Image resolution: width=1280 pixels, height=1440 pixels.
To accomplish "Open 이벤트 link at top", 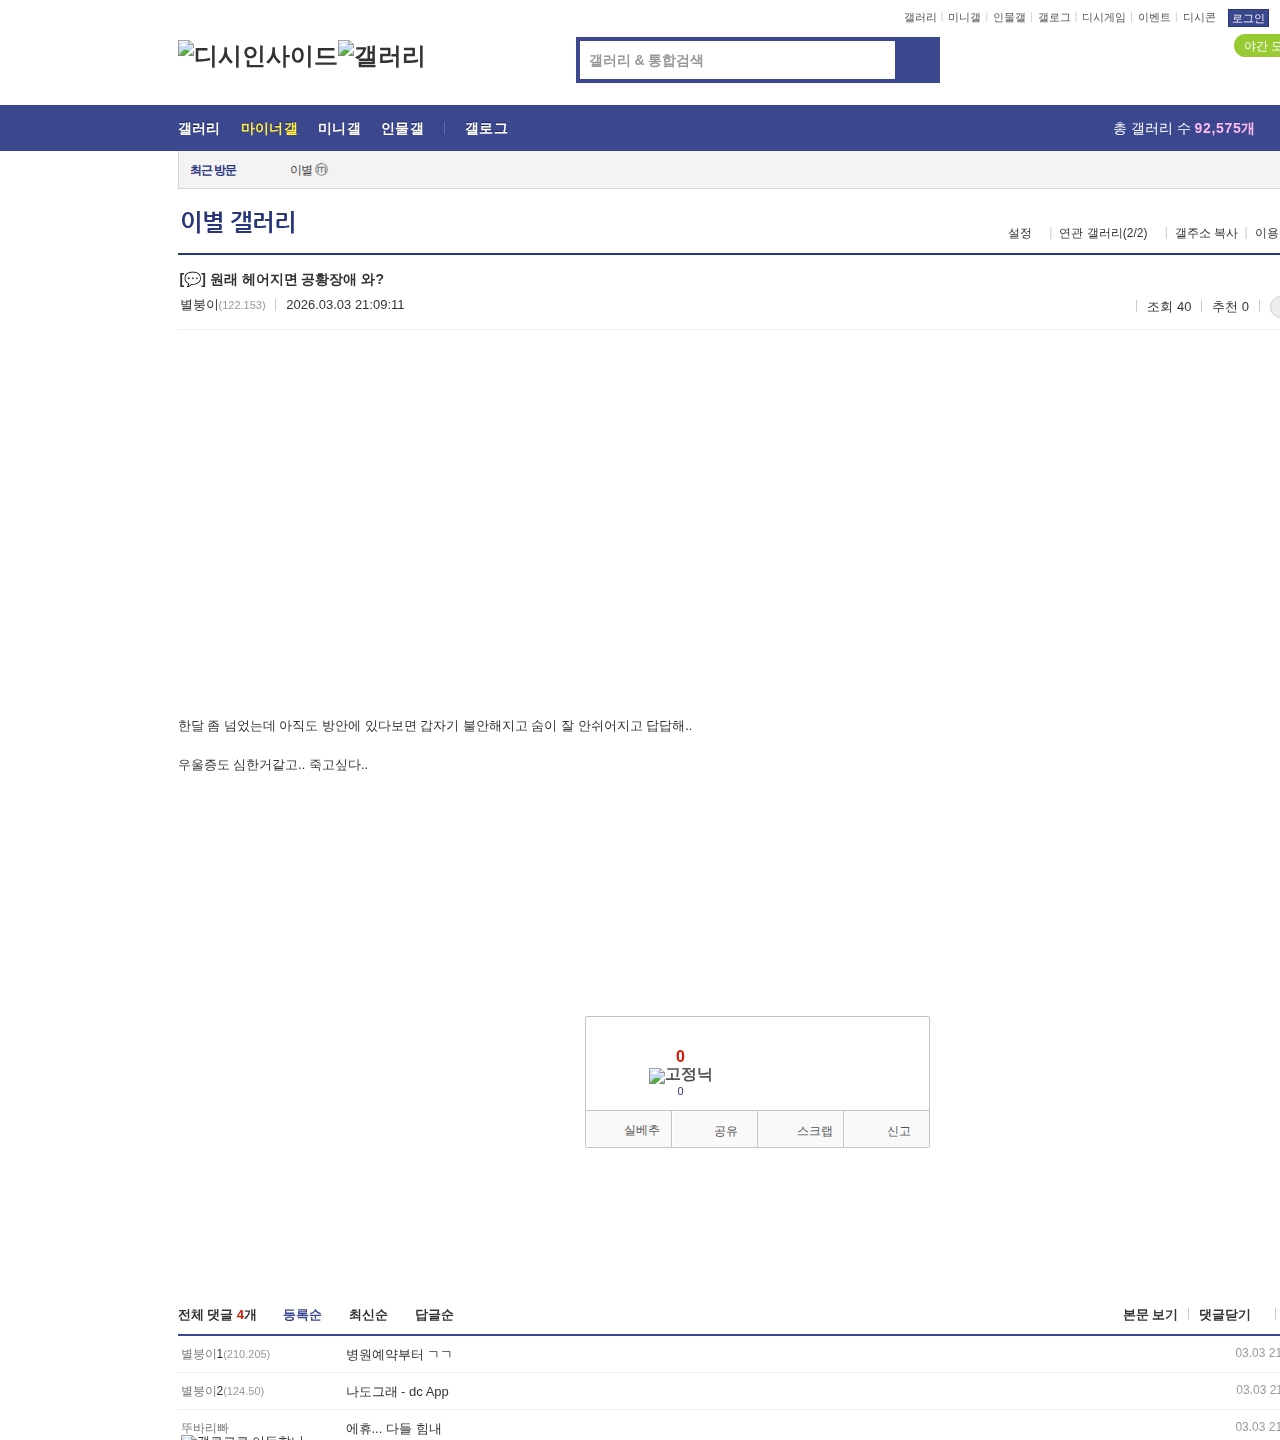I will coord(1154,18).
